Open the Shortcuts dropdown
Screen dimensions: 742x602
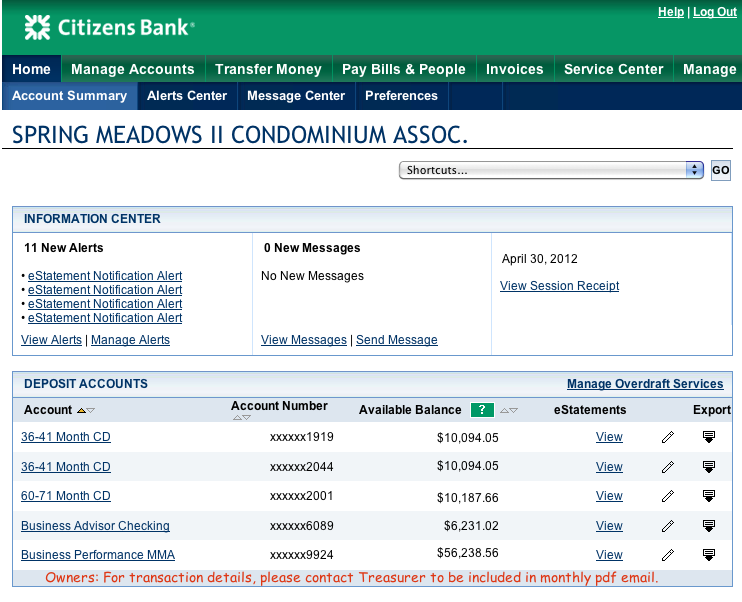(x=551, y=170)
